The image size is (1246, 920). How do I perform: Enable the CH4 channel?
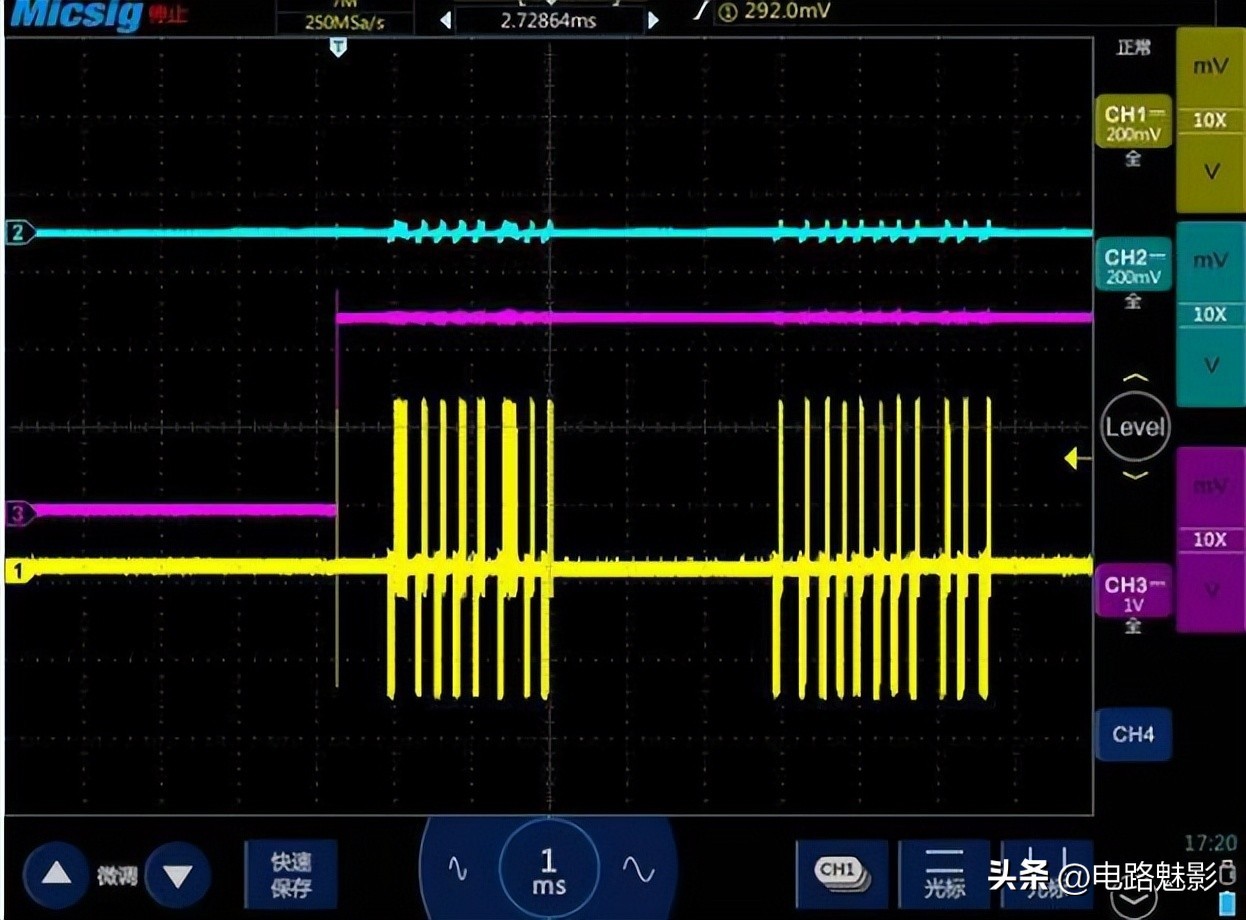pyautogui.click(x=1133, y=735)
